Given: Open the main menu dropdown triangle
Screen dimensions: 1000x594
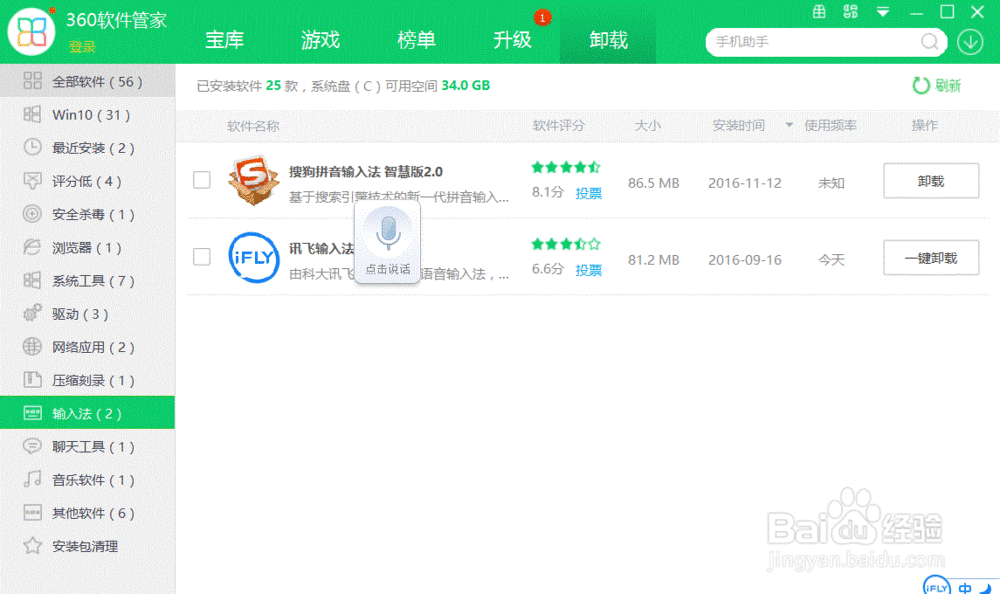Looking at the screenshot, I should 883,12.
